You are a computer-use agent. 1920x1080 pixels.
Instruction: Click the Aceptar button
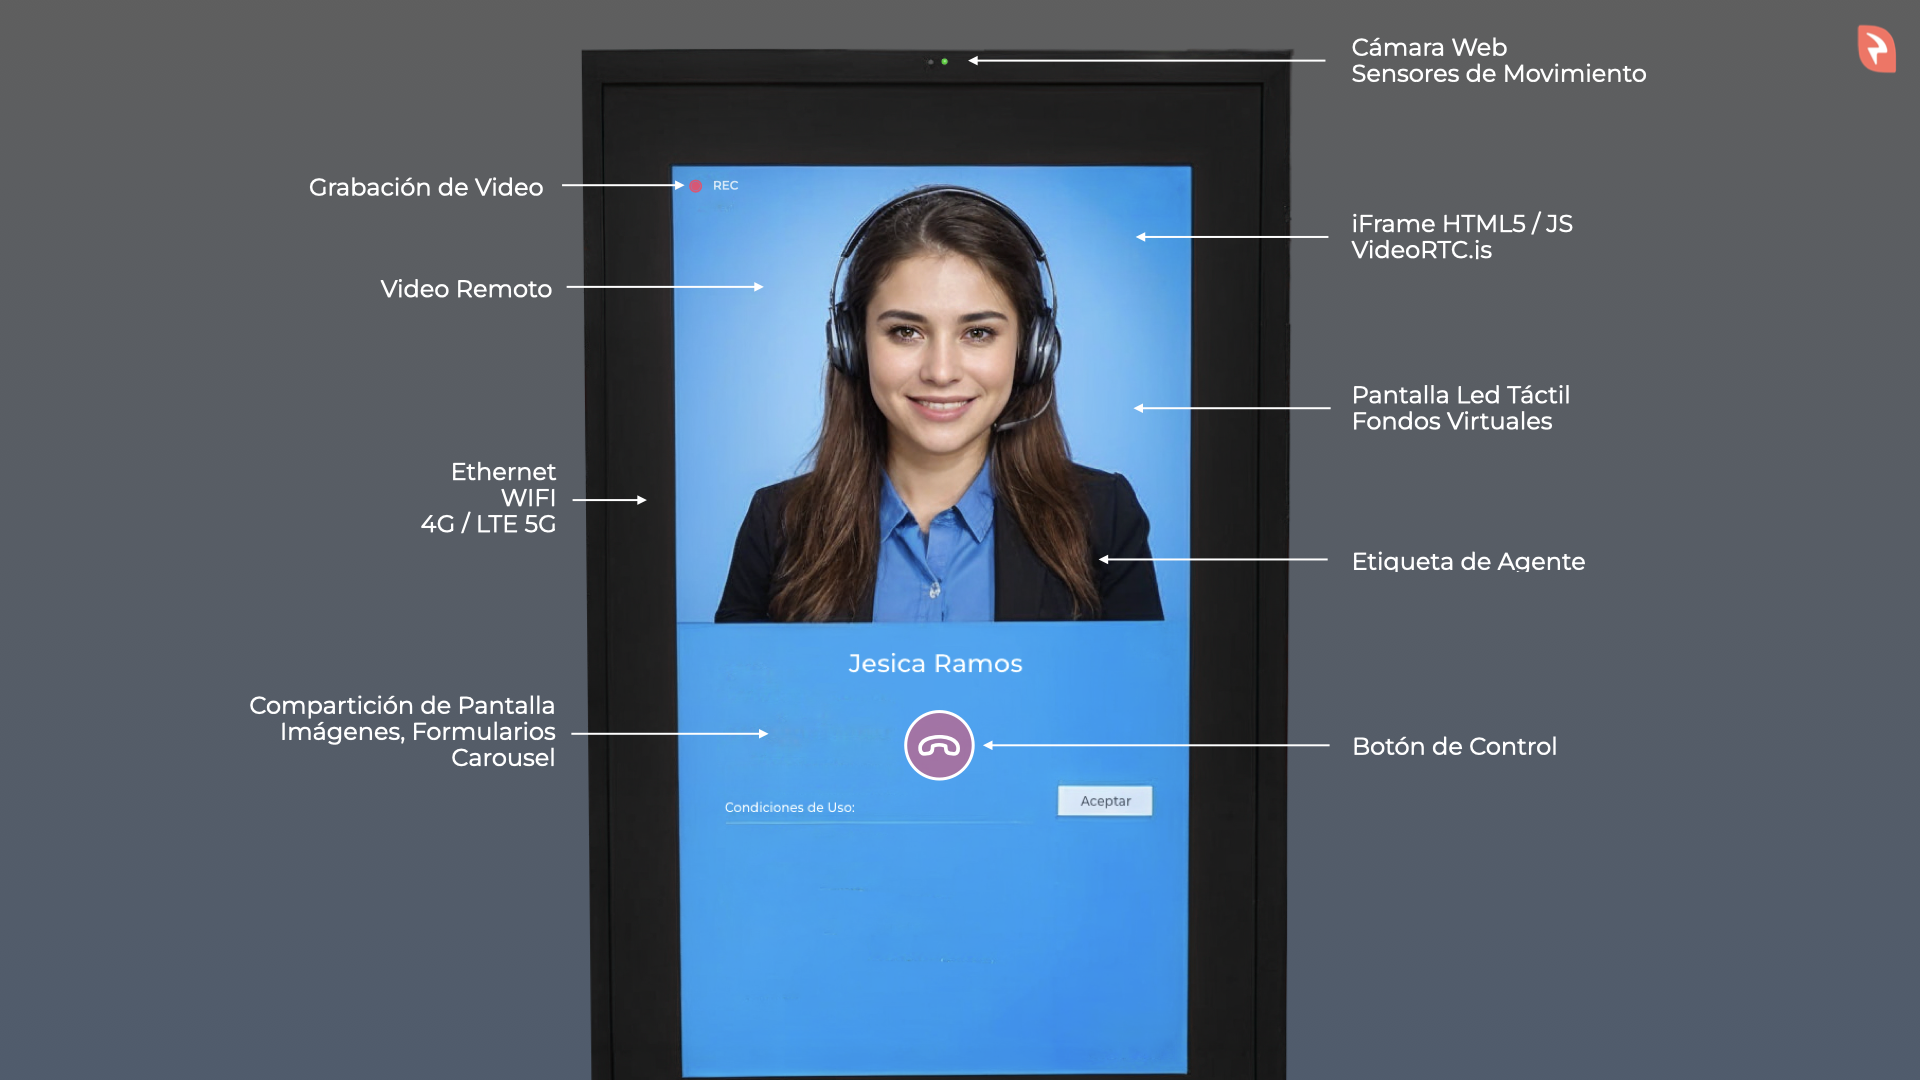(1105, 801)
